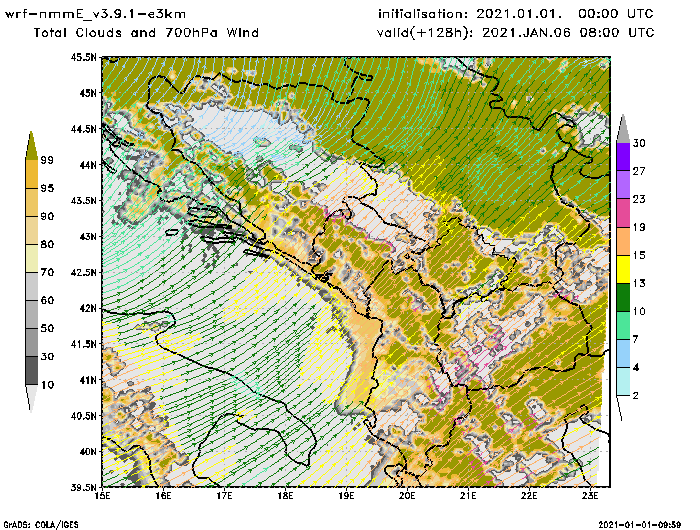700x530 pixels.
Task: Pick the light gray 60–70 cloud swatch
Action: [32, 287]
